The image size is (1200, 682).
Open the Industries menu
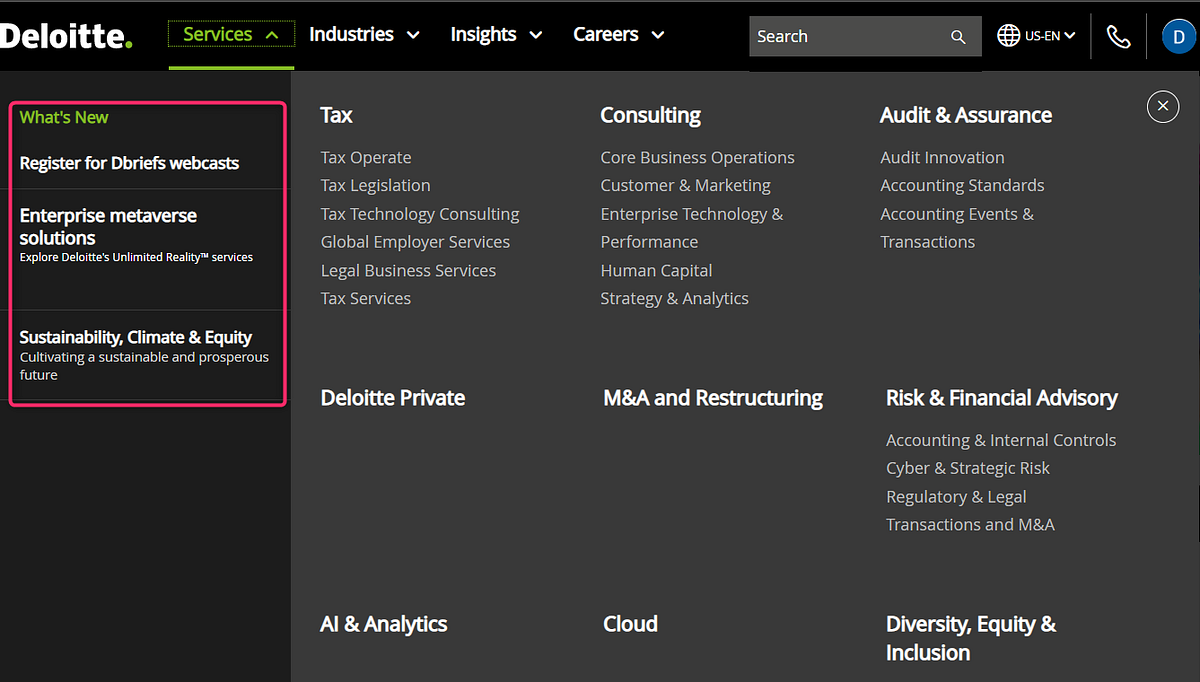364,35
